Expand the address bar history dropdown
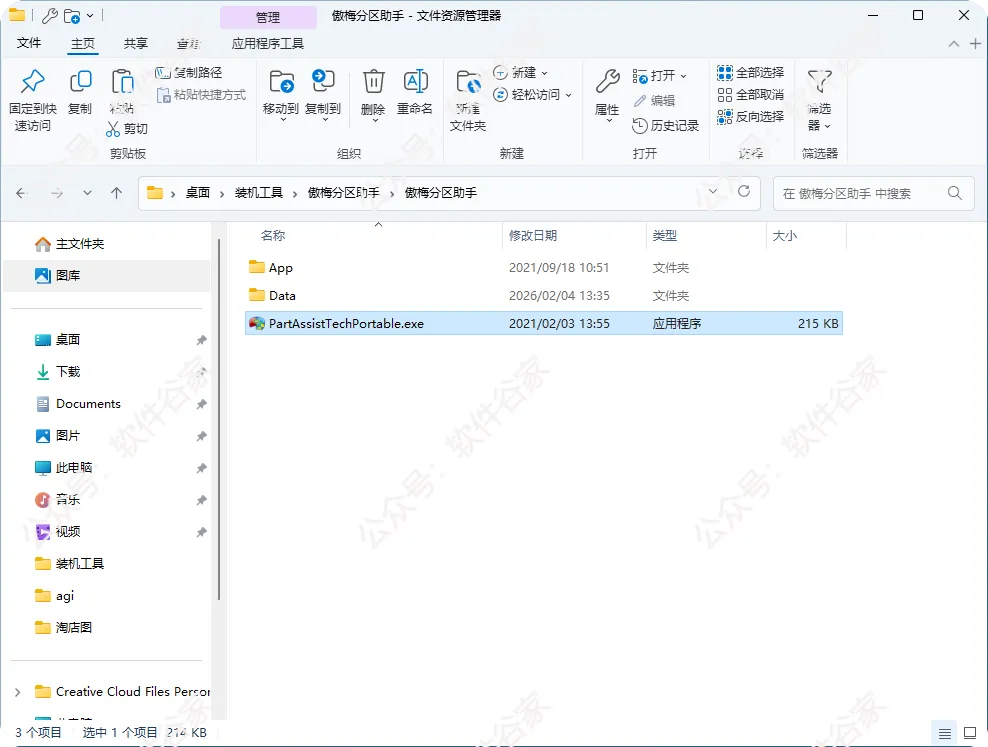This screenshot has width=988, height=747. 713,191
